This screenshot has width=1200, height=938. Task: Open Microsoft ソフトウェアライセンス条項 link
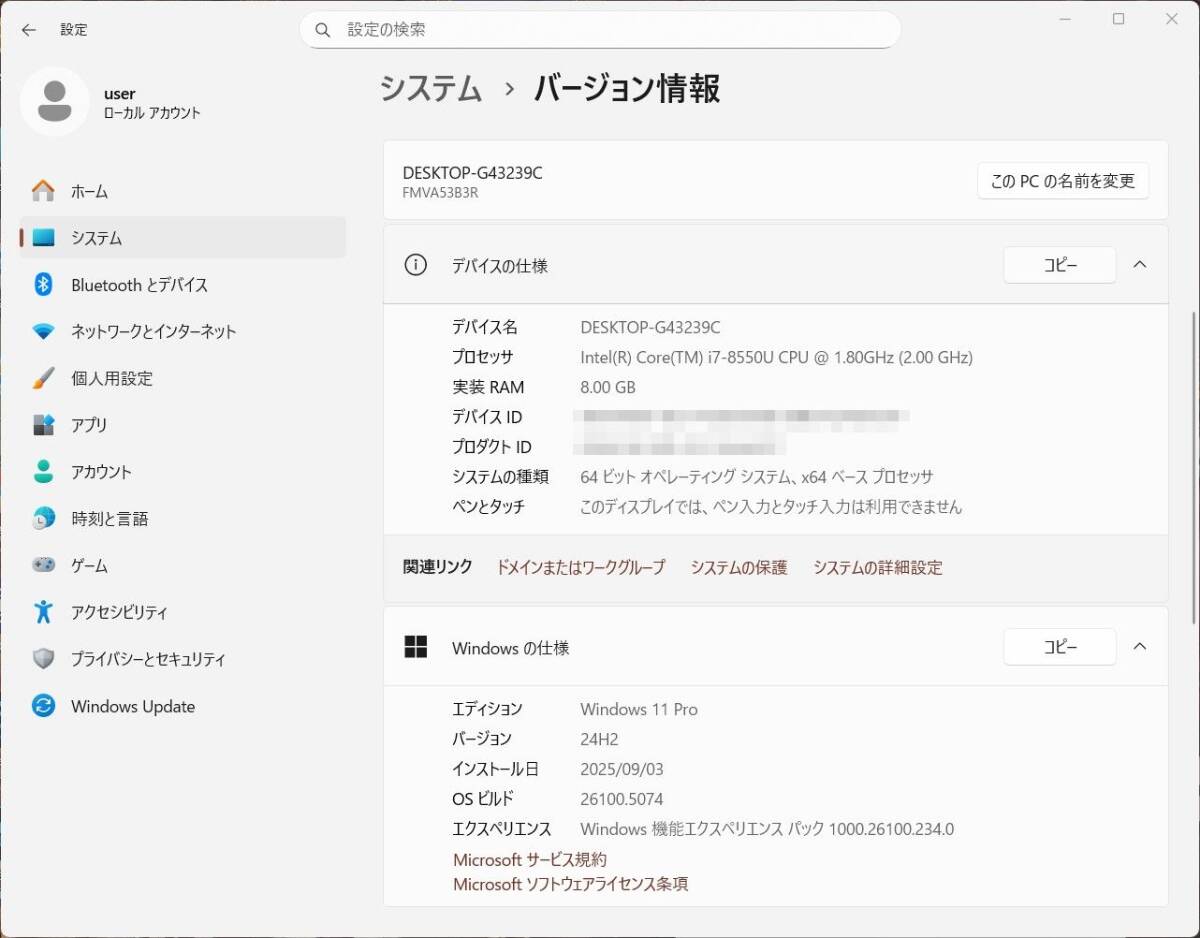571,884
